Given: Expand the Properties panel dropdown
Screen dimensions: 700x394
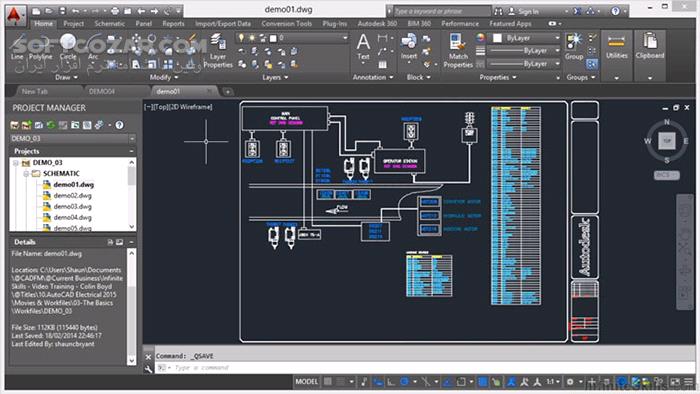Looking at the screenshot, I should (x=498, y=77).
